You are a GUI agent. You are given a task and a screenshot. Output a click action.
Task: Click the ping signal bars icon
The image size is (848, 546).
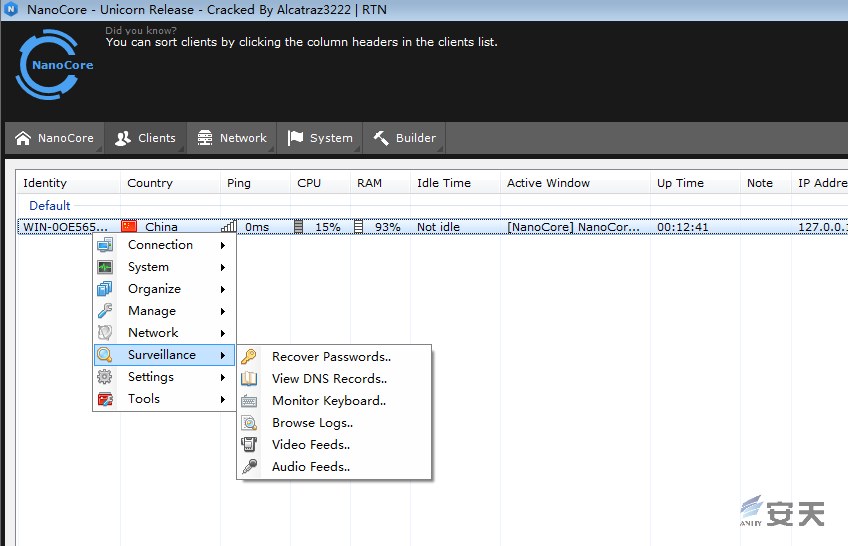229,227
